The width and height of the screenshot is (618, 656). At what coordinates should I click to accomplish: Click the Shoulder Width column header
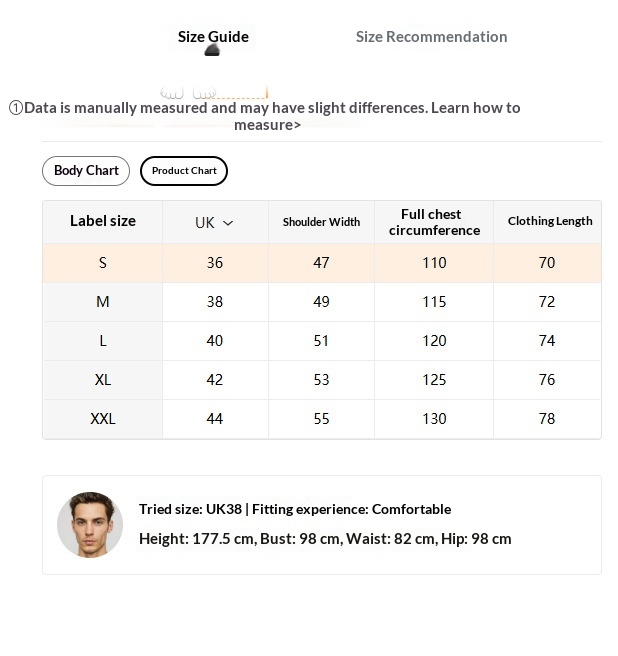tap(321, 222)
